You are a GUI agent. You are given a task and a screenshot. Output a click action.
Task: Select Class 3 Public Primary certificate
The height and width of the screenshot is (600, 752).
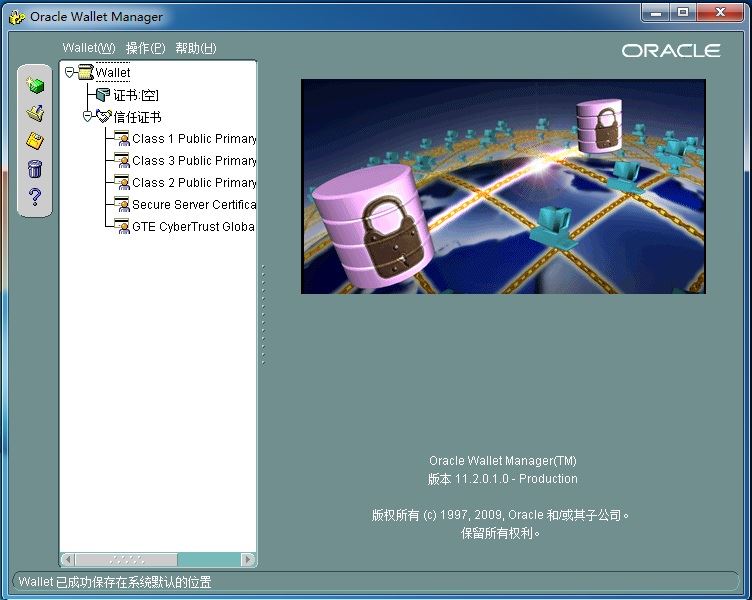(194, 161)
